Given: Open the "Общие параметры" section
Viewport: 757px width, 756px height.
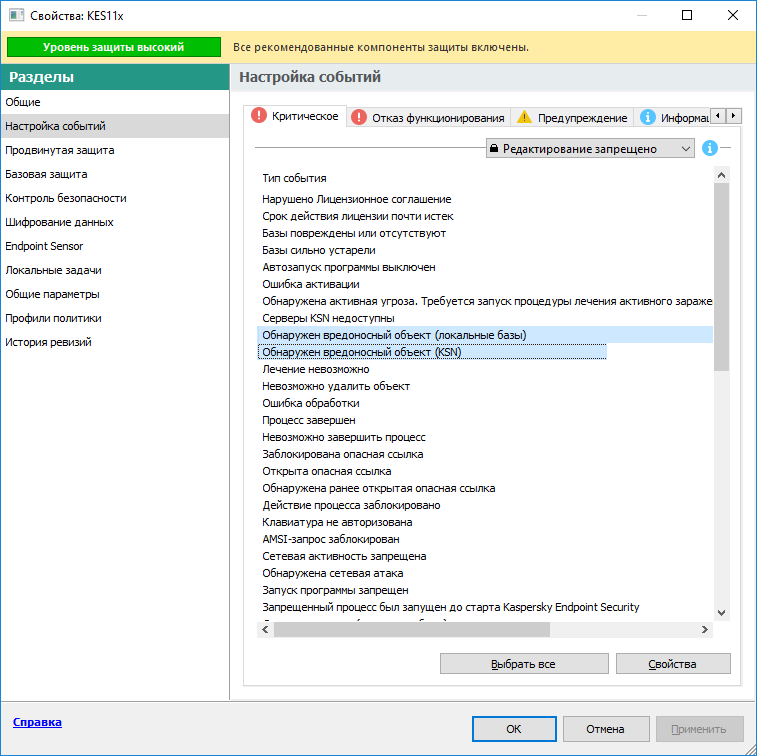Looking at the screenshot, I should (115, 294).
